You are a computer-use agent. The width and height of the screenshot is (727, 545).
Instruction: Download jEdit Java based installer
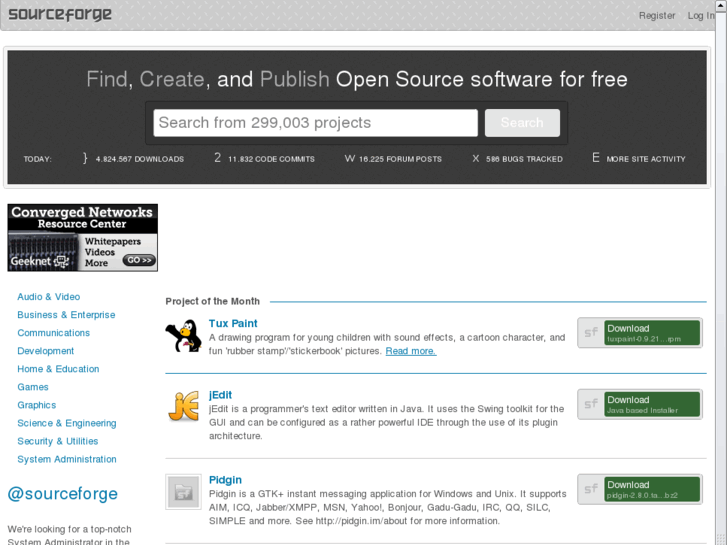(639, 404)
